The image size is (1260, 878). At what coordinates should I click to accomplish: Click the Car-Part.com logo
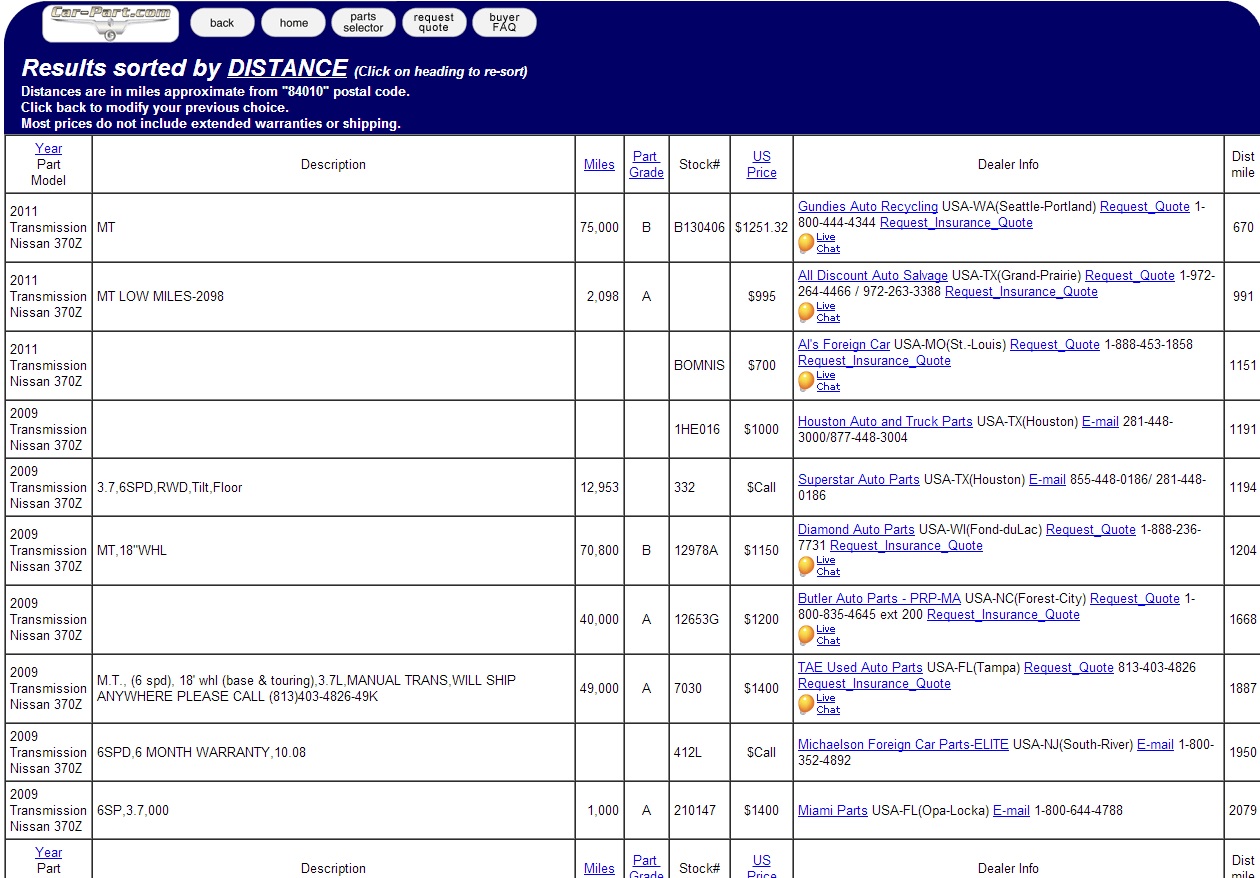click(x=110, y=23)
